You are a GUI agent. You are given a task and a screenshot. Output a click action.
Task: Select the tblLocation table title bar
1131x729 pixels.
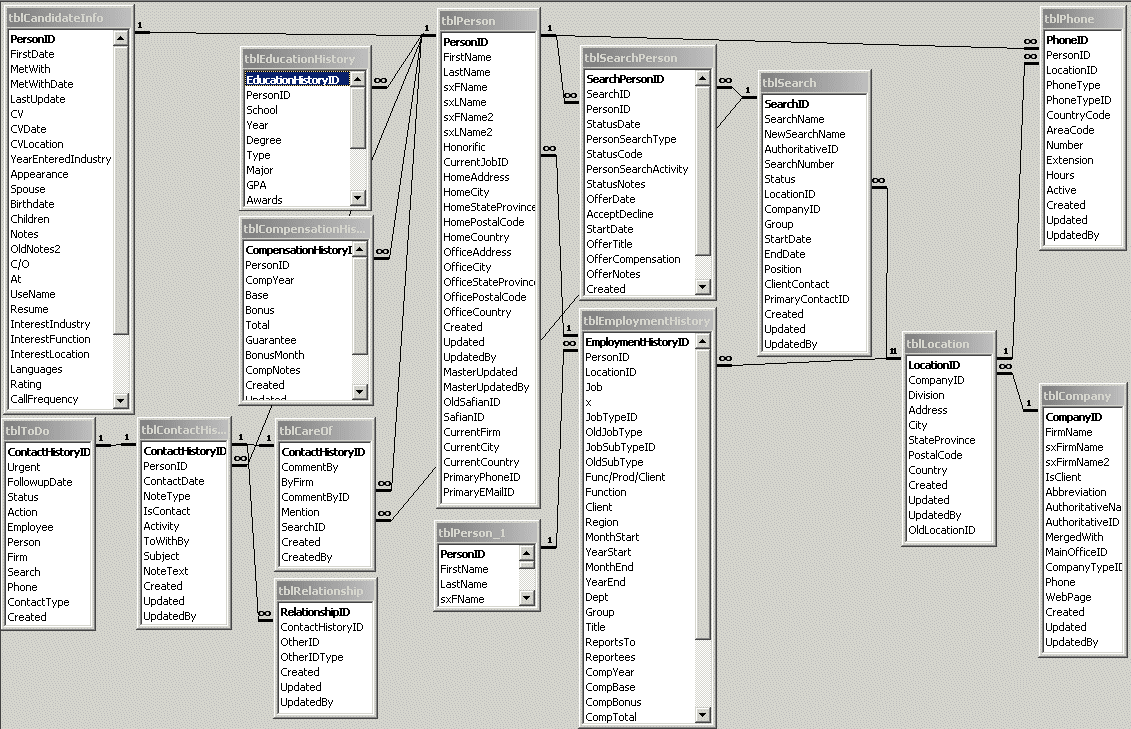point(949,344)
